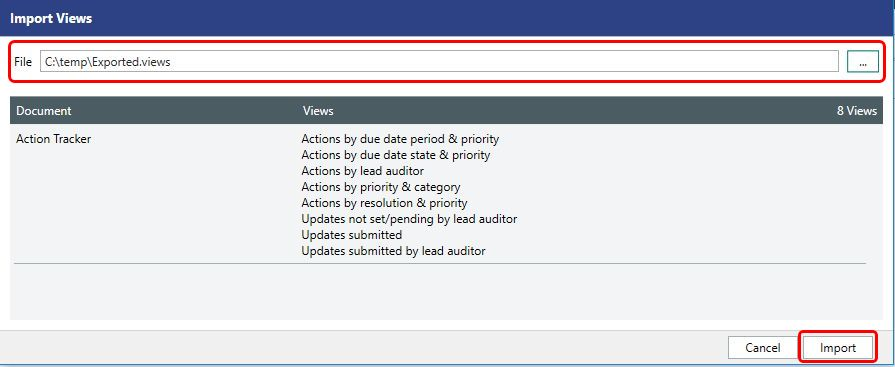
Task: Click the File path input field
Action: tap(439, 62)
